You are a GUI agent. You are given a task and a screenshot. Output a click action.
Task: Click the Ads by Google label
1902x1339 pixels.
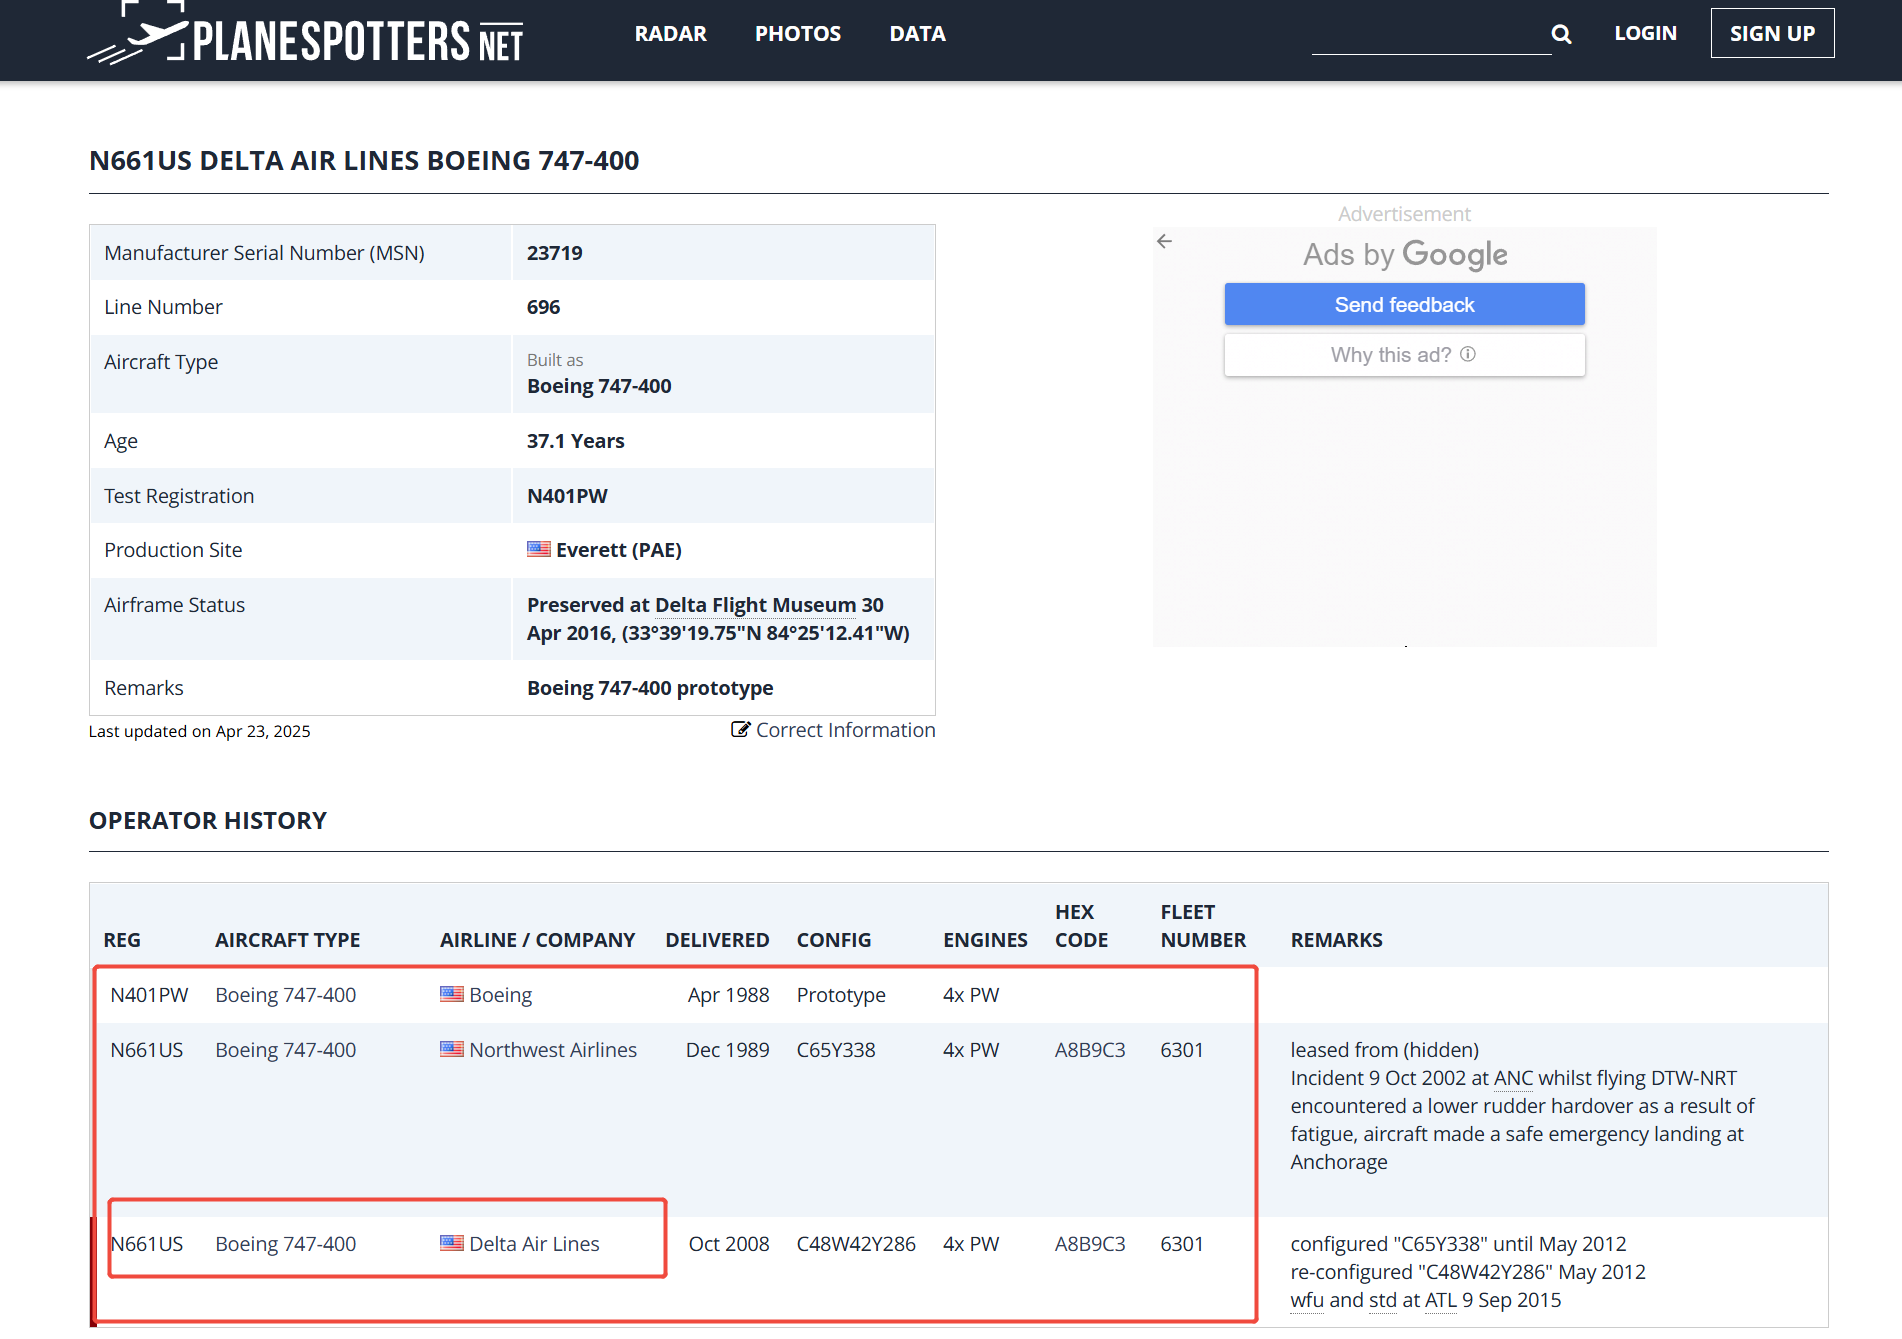[x=1404, y=254]
